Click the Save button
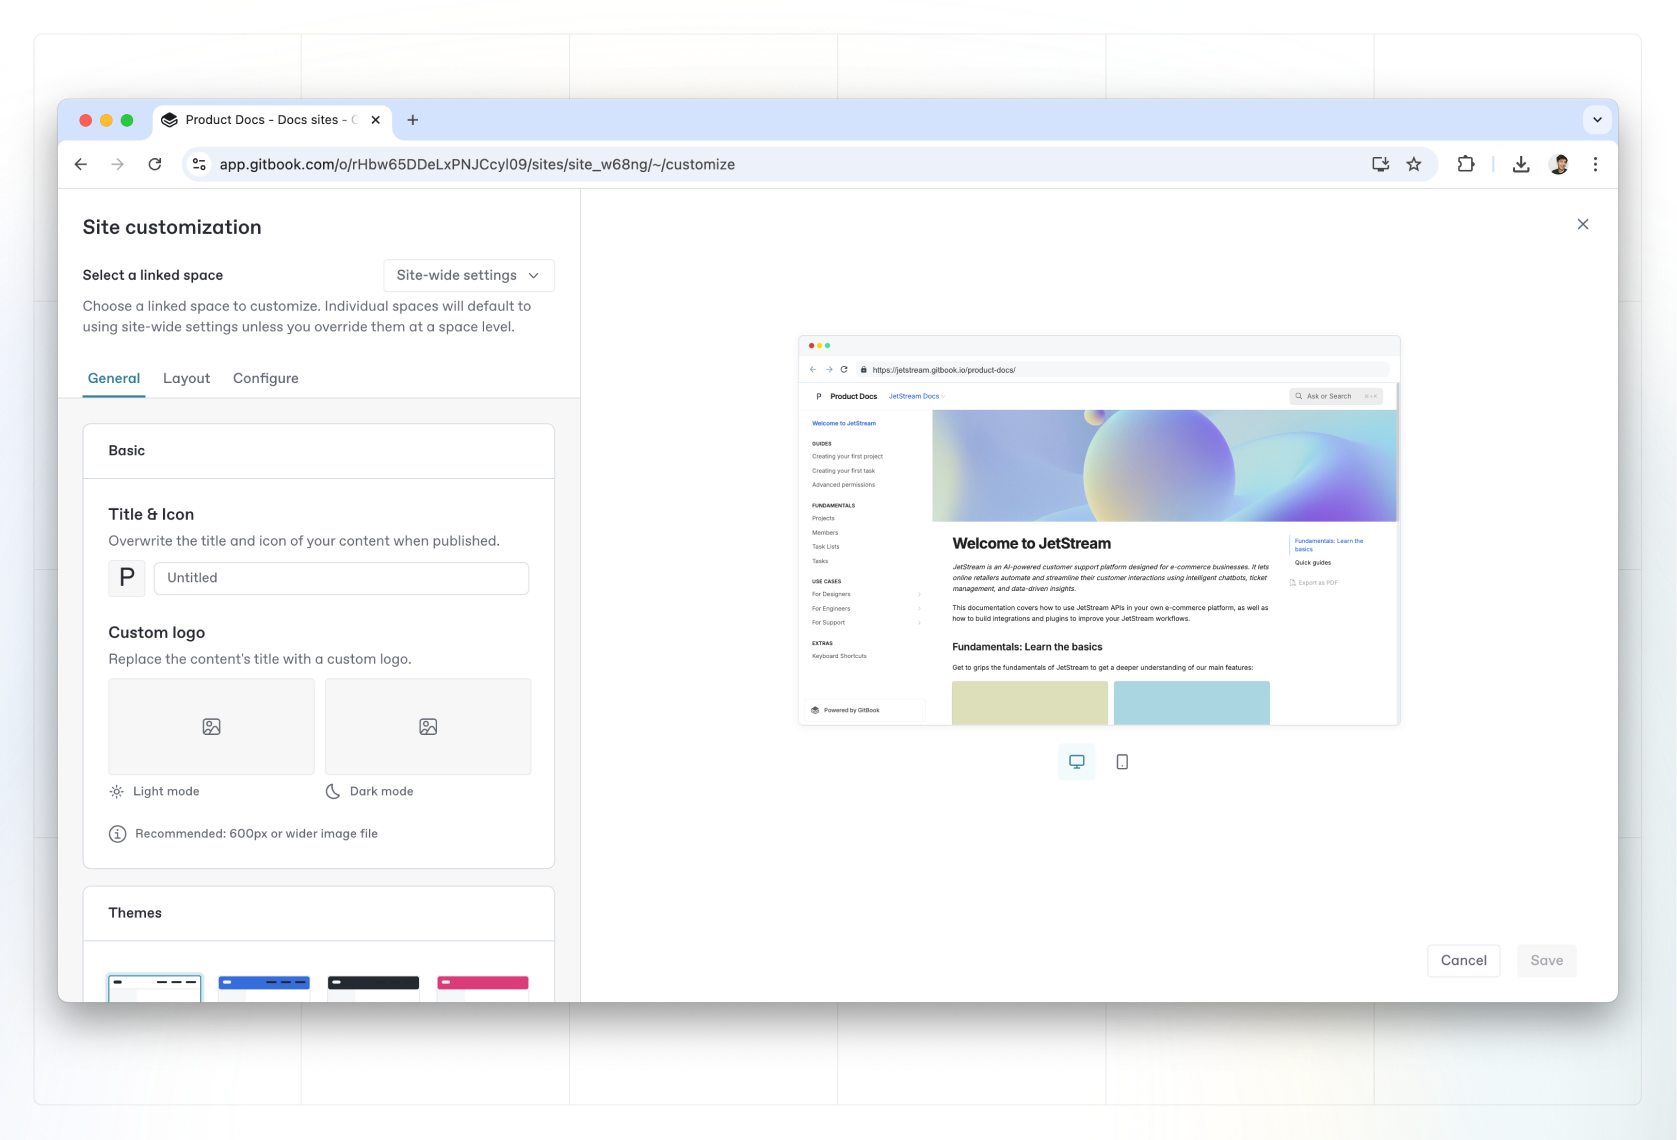This screenshot has width=1677, height=1140. [x=1546, y=960]
